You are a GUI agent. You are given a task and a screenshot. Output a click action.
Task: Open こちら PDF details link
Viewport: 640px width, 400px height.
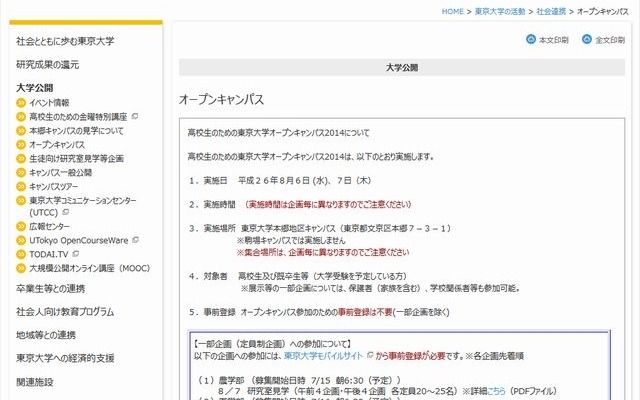[496, 391]
